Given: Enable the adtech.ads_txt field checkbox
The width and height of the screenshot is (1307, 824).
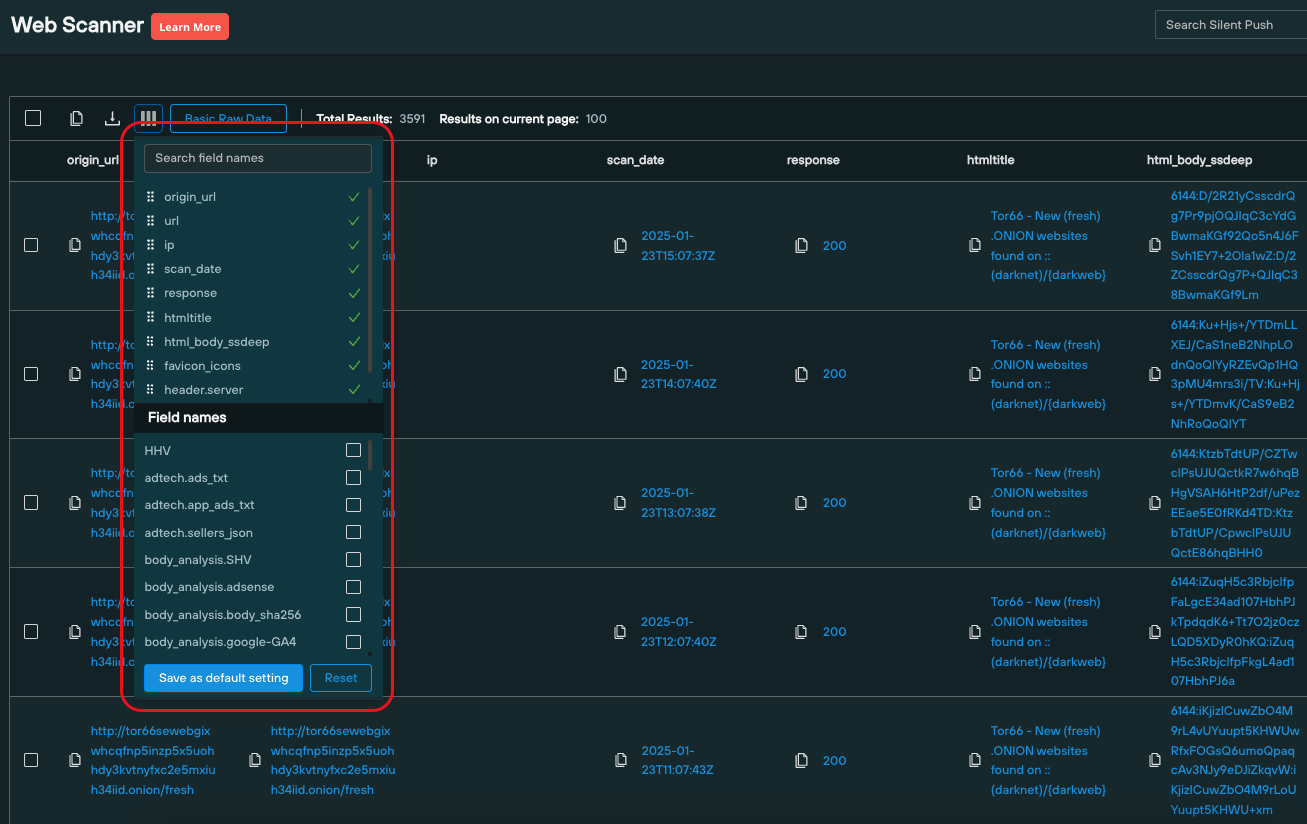Looking at the screenshot, I should click(x=353, y=478).
